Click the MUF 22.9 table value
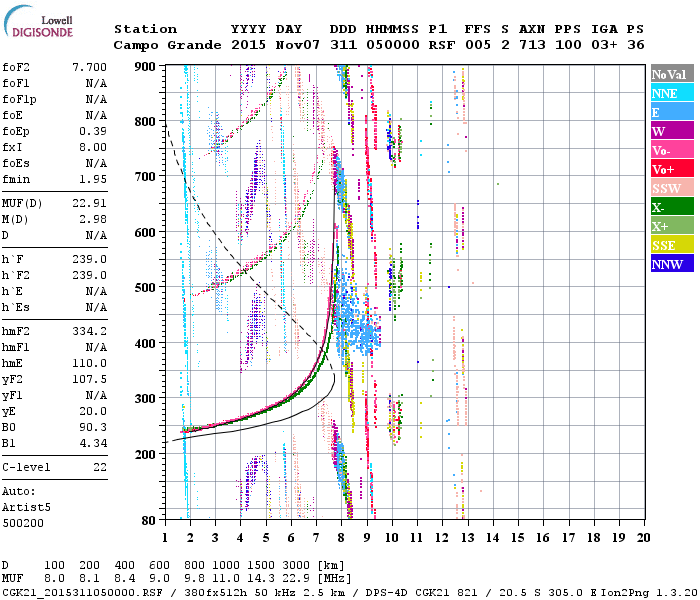The width and height of the screenshot is (700, 600). pyautogui.click(x=296, y=578)
